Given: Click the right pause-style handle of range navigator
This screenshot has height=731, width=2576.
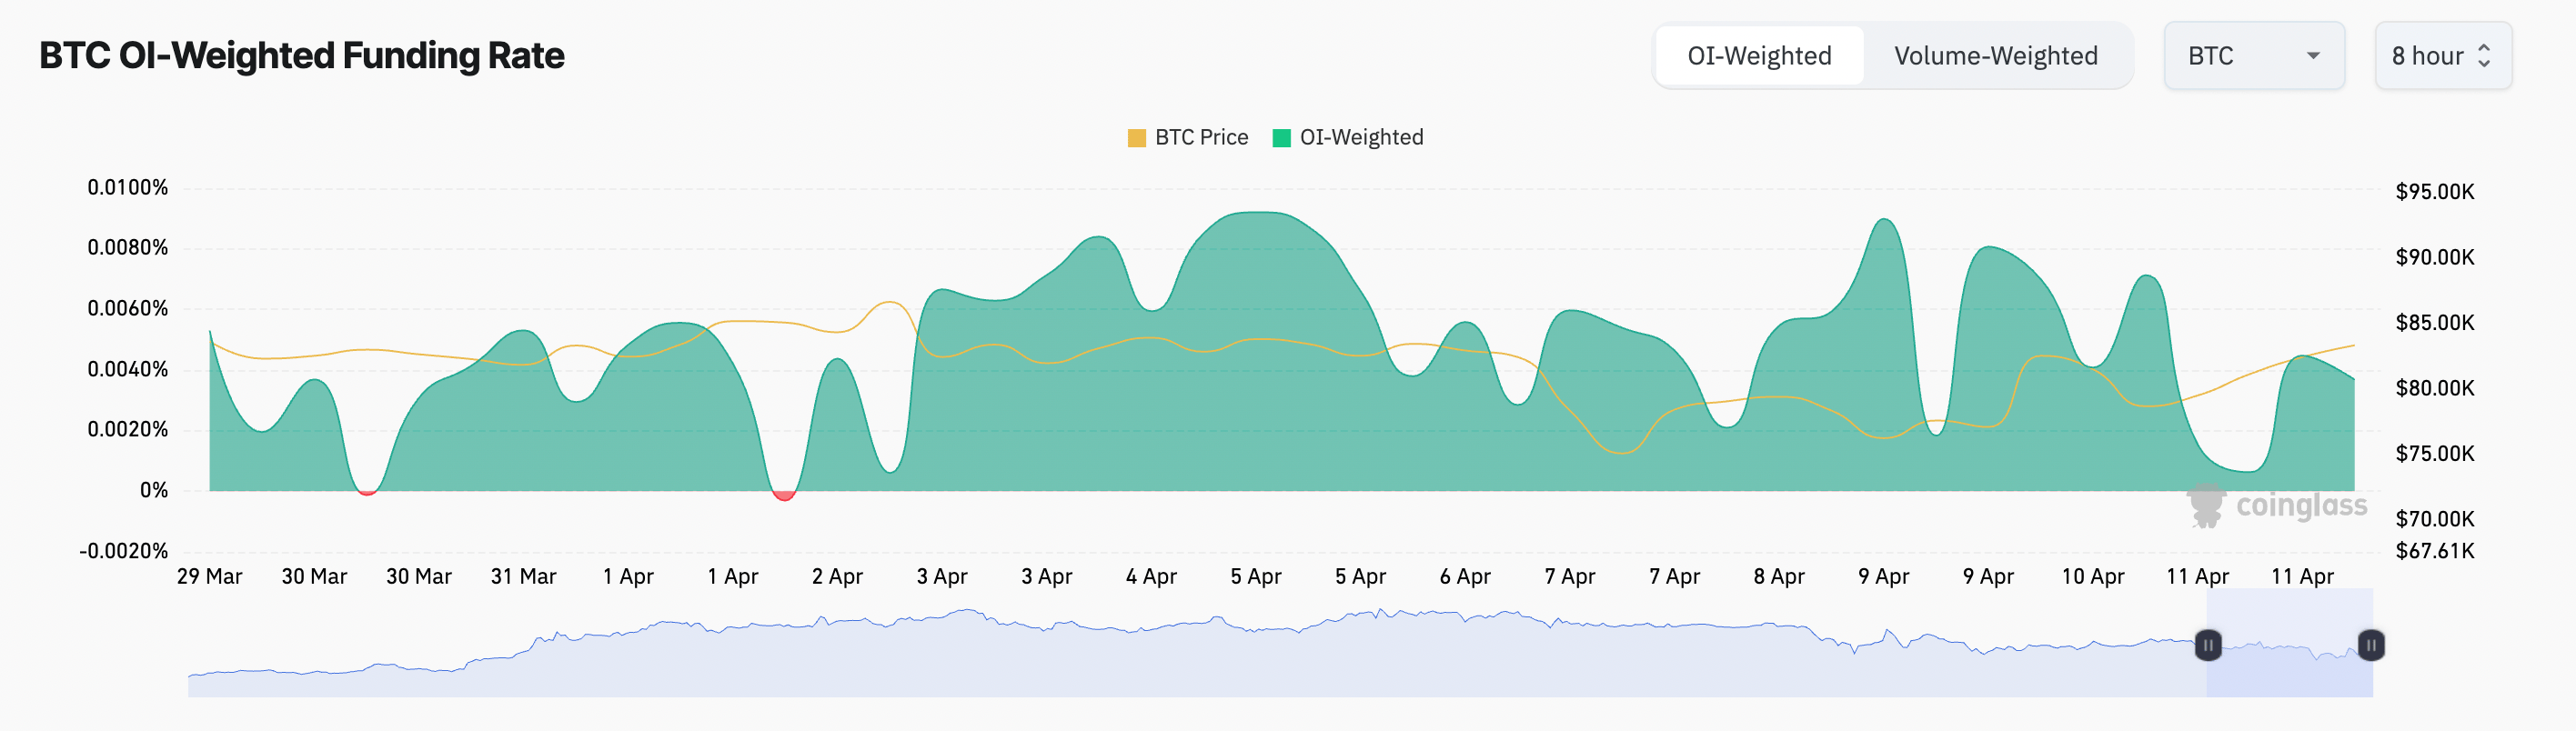Looking at the screenshot, I should point(2371,646).
